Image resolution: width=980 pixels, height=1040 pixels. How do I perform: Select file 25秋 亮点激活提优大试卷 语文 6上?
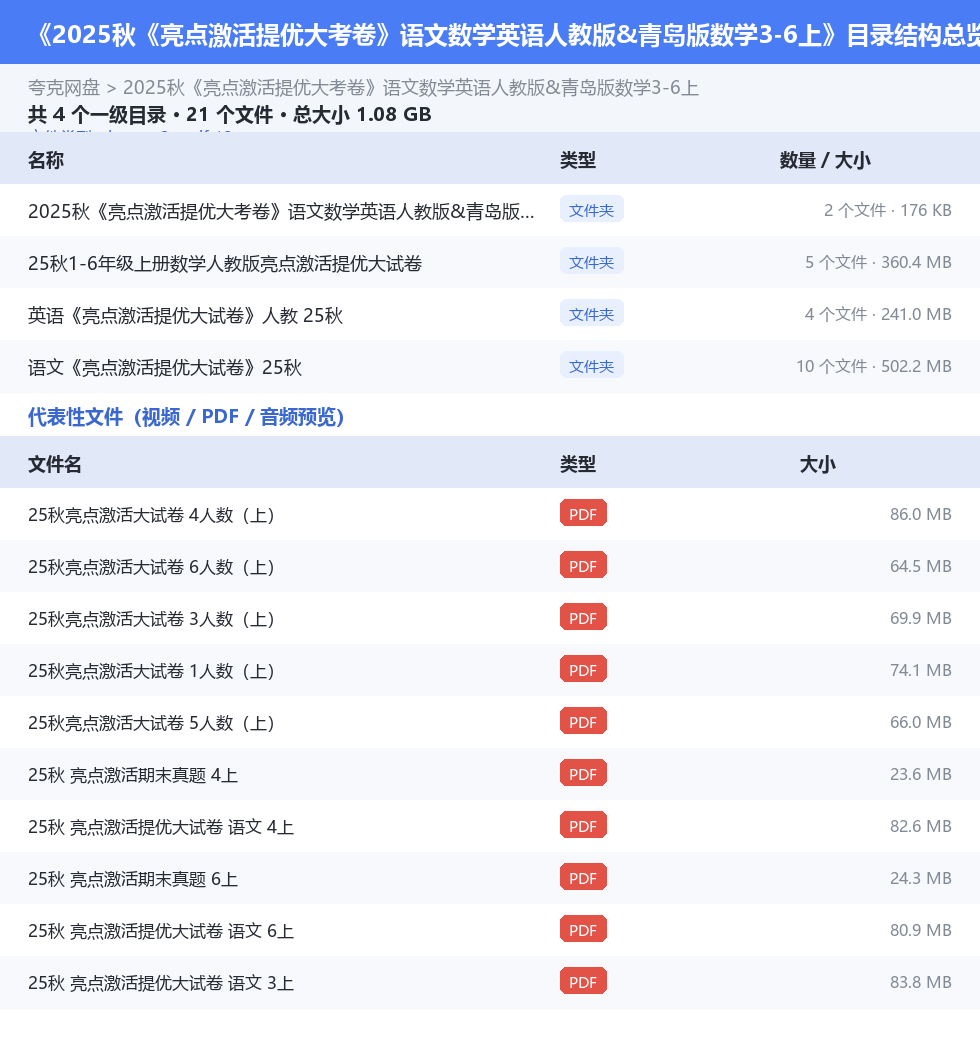(160, 931)
